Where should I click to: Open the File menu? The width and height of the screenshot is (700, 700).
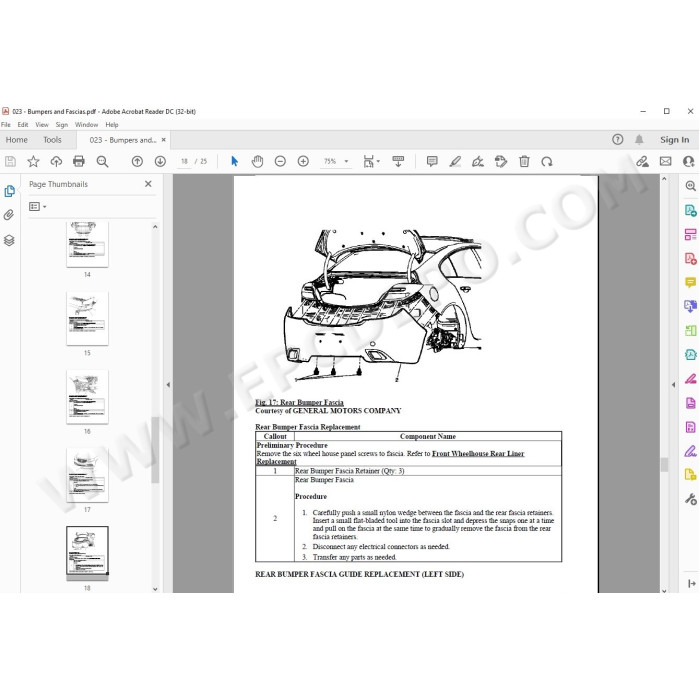click(6, 125)
